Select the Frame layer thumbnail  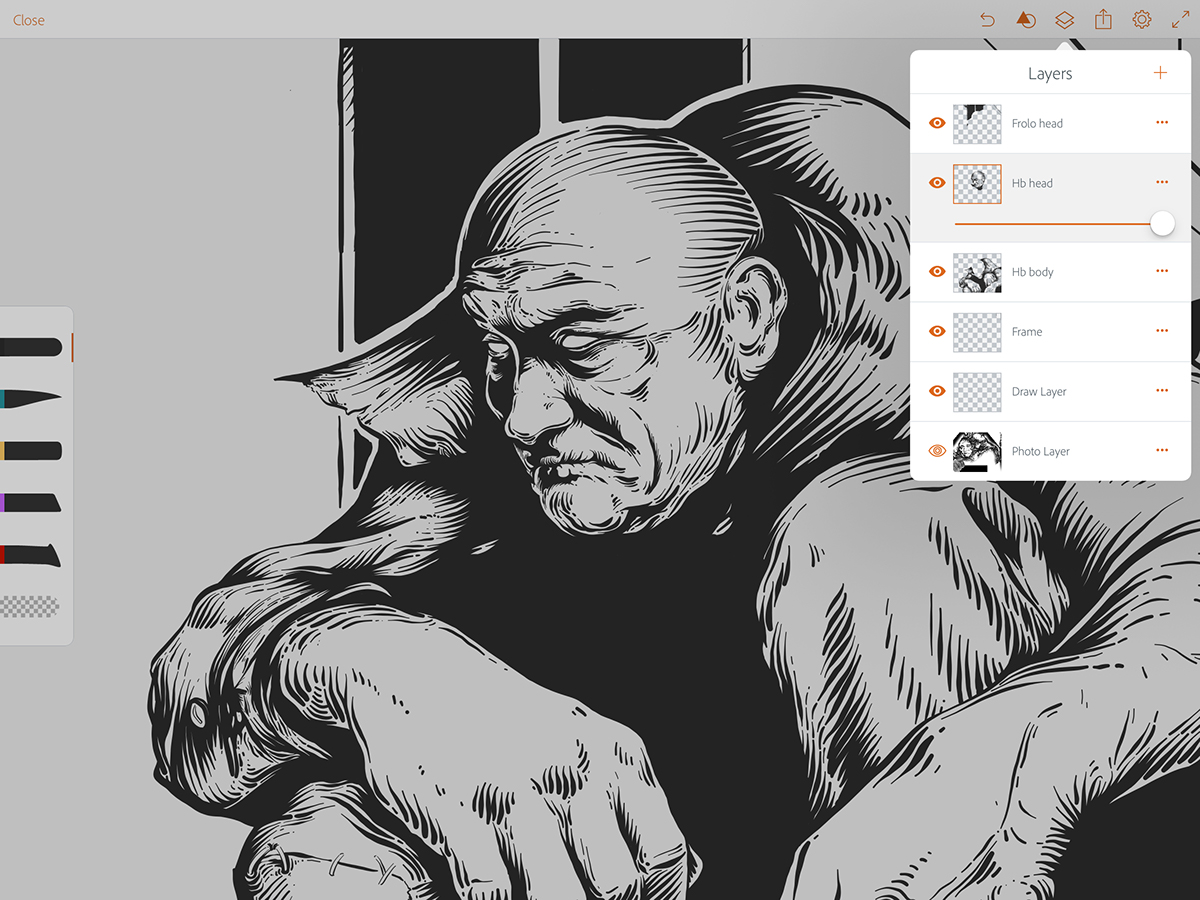(977, 332)
